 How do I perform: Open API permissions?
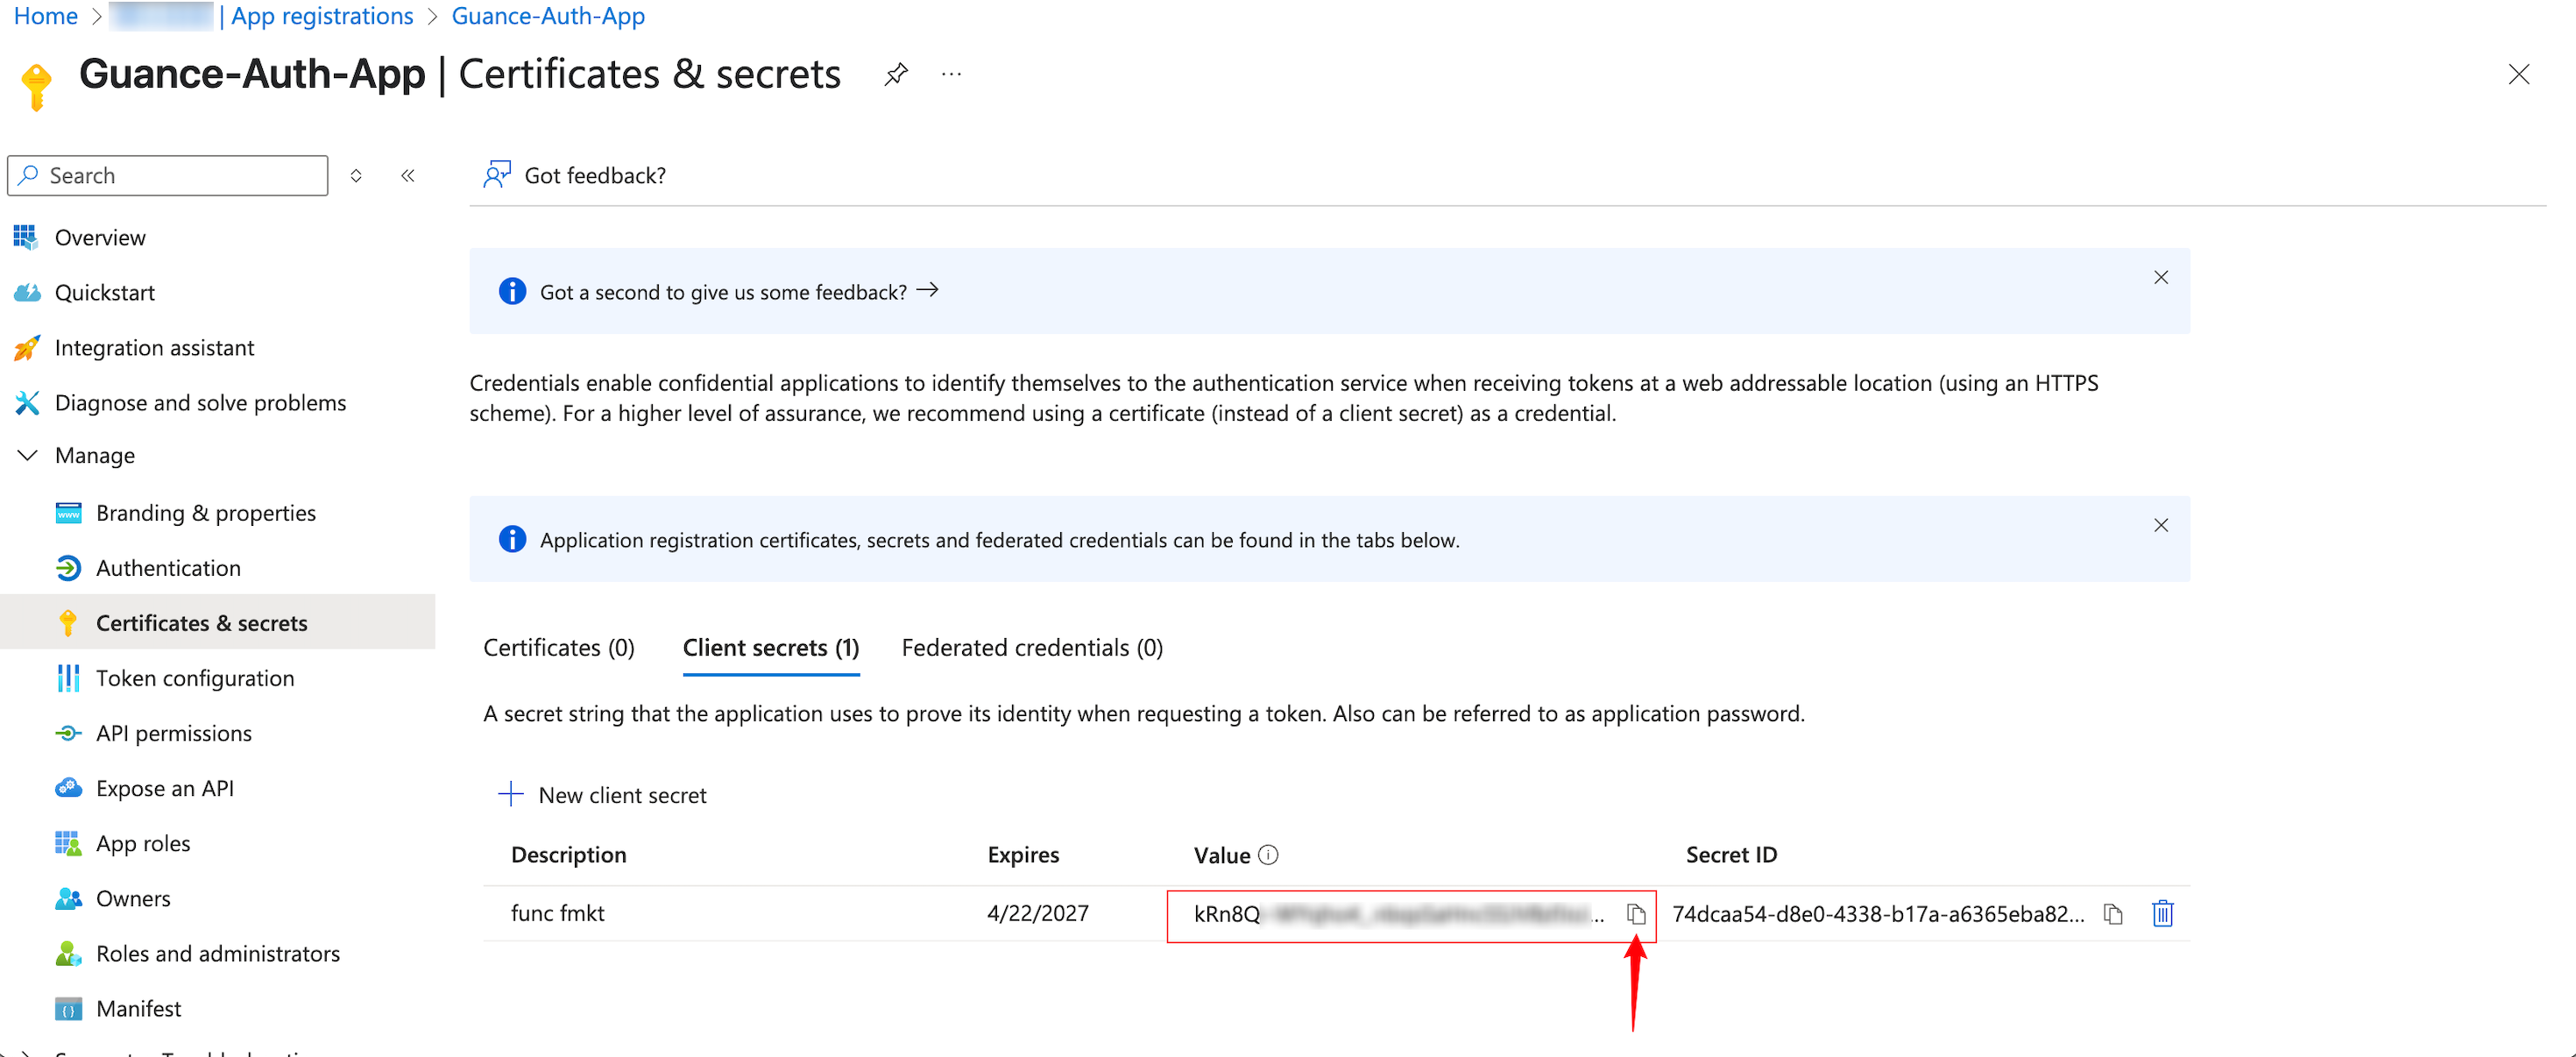pyautogui.click(x=173, y=733)
